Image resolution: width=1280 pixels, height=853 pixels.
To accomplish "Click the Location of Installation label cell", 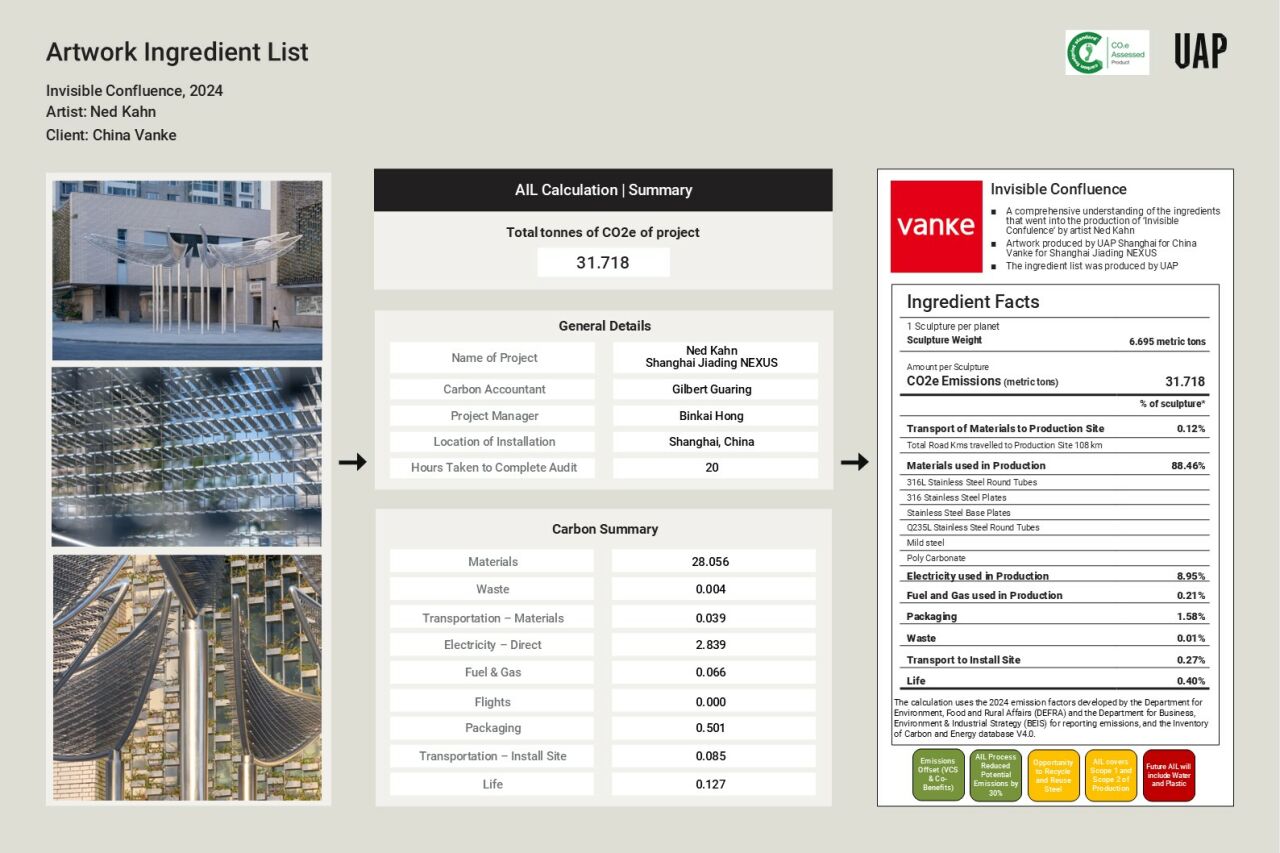I will point(493,442).
